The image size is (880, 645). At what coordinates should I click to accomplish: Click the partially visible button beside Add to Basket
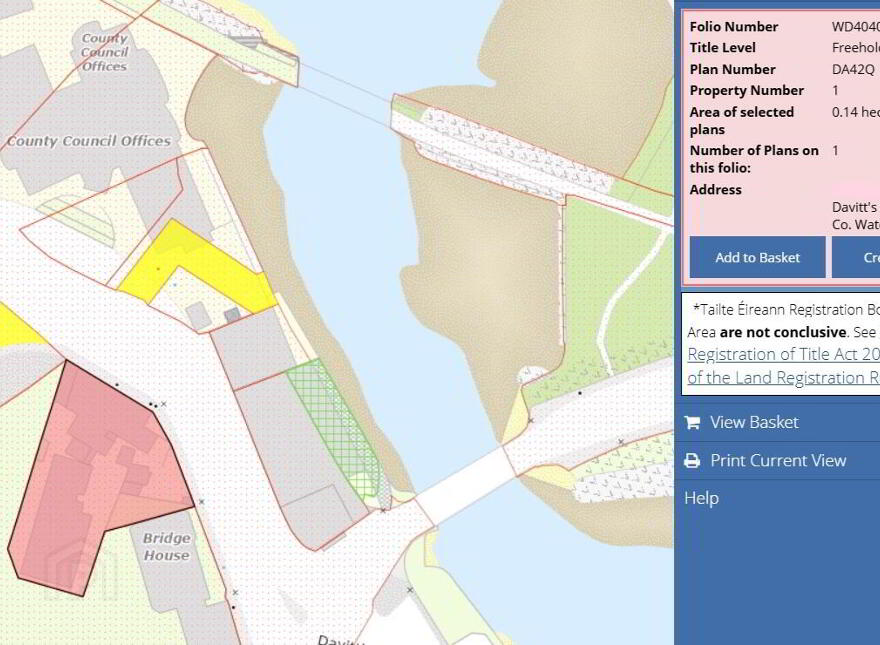coord(856,257)
